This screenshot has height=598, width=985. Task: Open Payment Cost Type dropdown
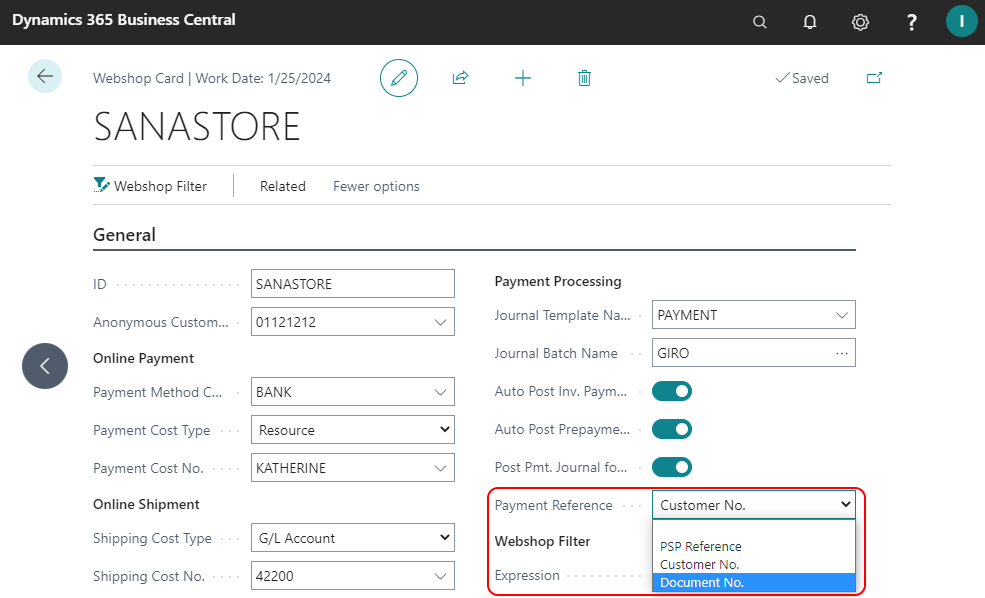click(x=352, y=430)
